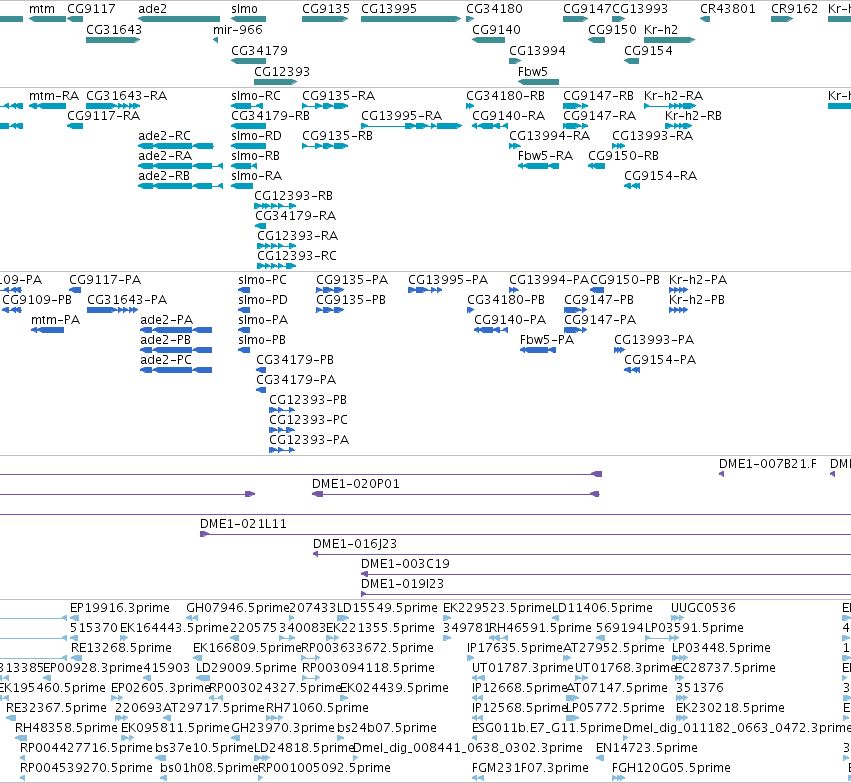Click the ade2-PC protein label
The height and width of the screenshot is (783, 851).
tap(166, 360)
